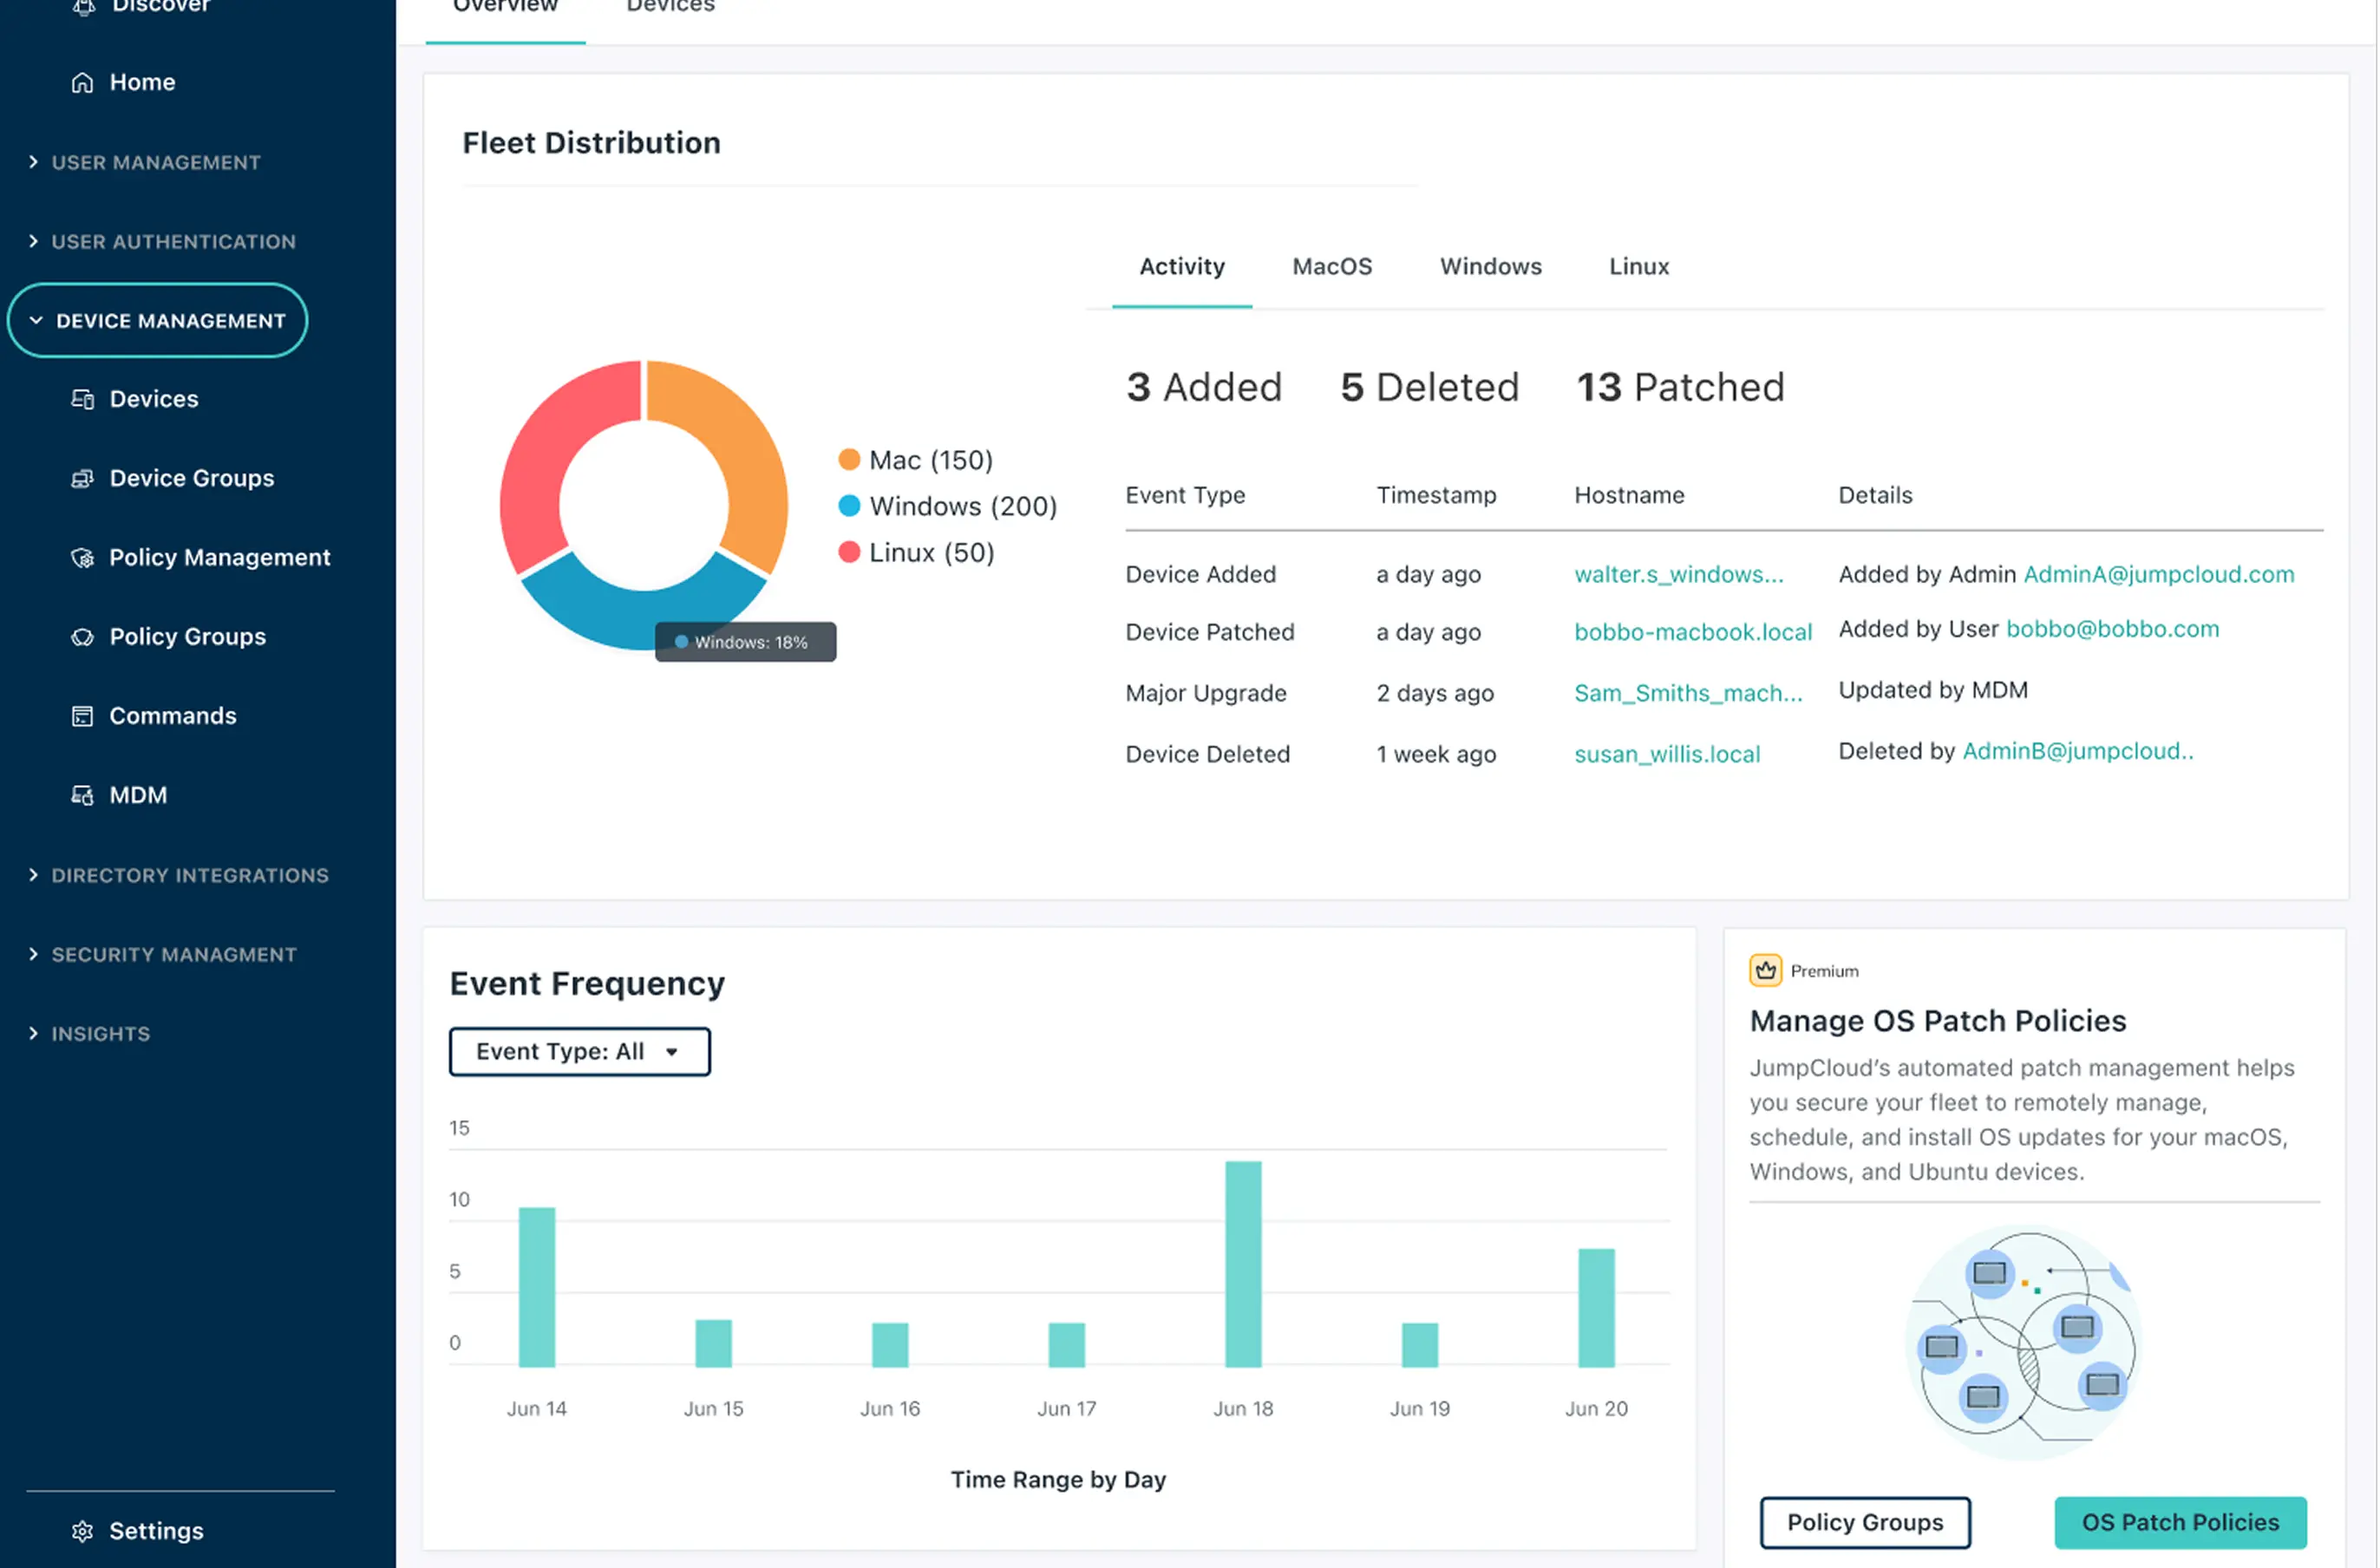Collapse the Device Management section
Viewport: 2380px width, 1568px height.
[x=158, y=321]
